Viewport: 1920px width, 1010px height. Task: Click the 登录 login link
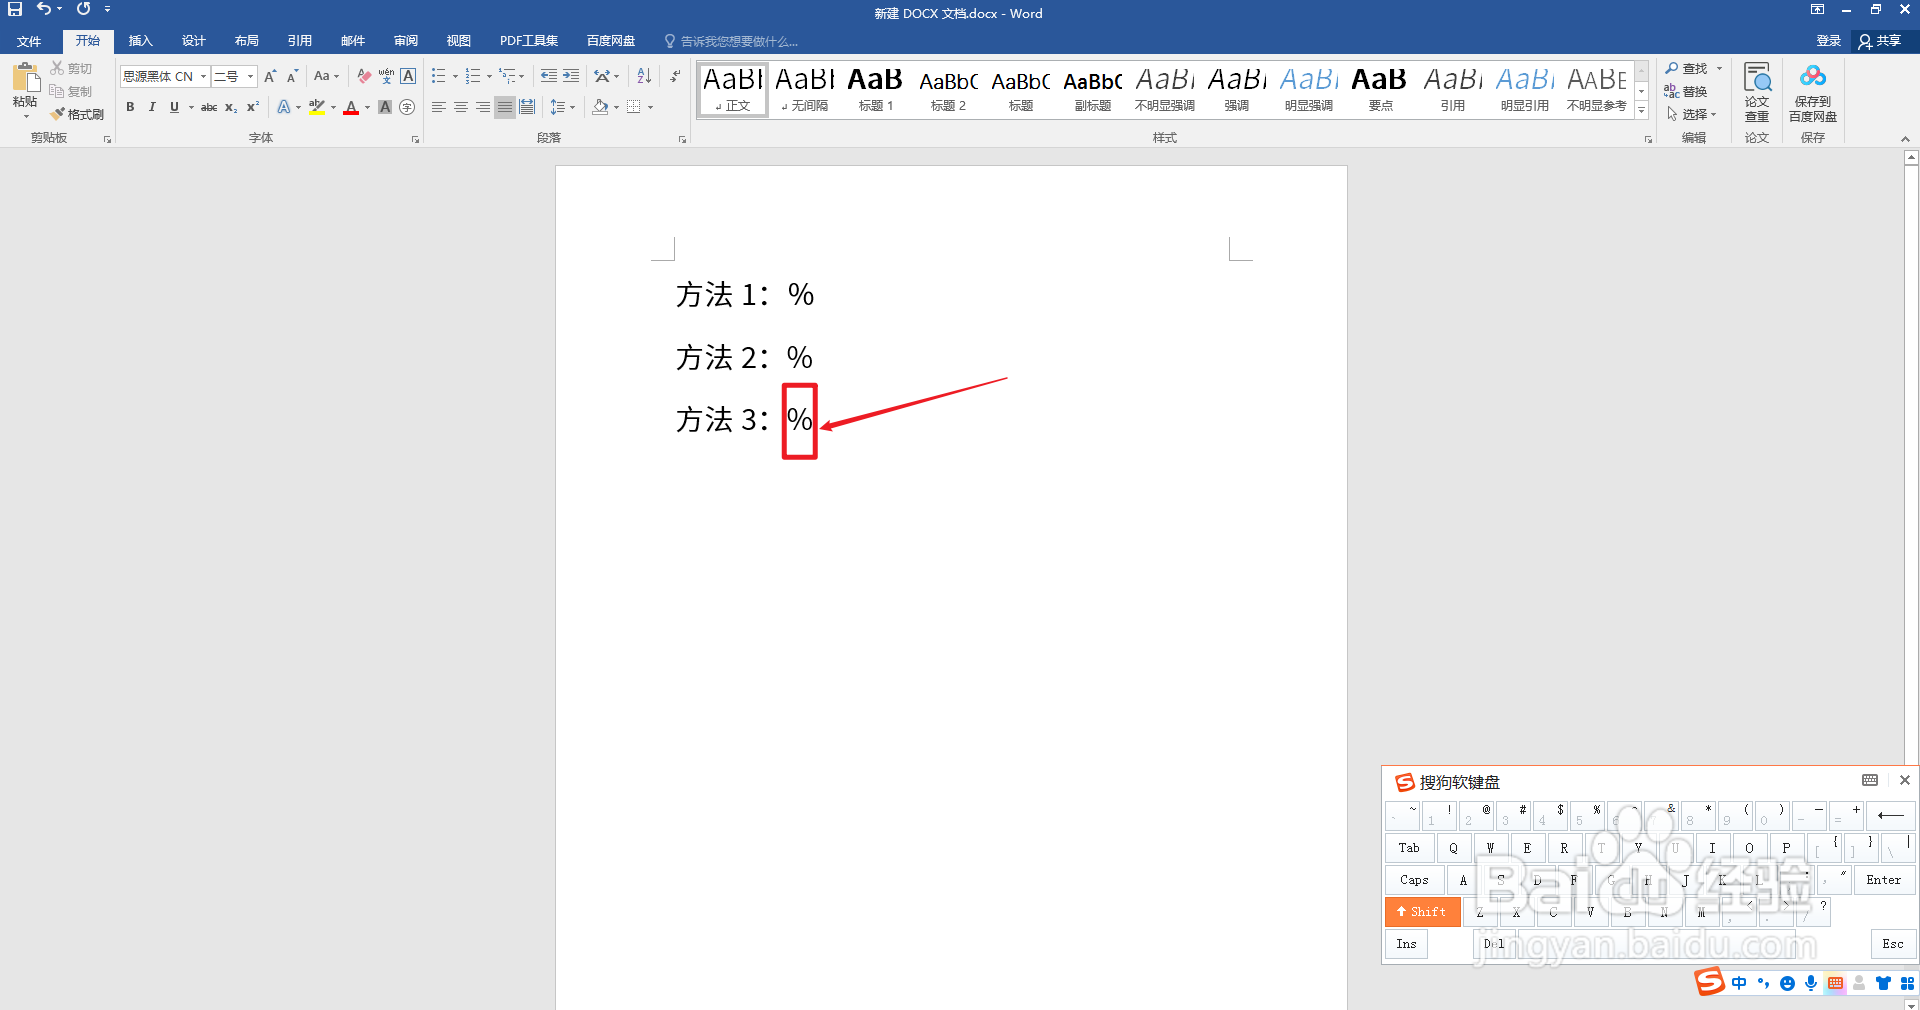tap(1827, 41)
